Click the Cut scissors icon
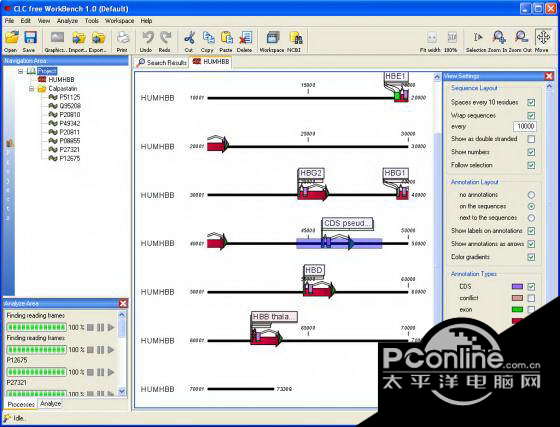 pyautogui.click(x=189, y=37)
